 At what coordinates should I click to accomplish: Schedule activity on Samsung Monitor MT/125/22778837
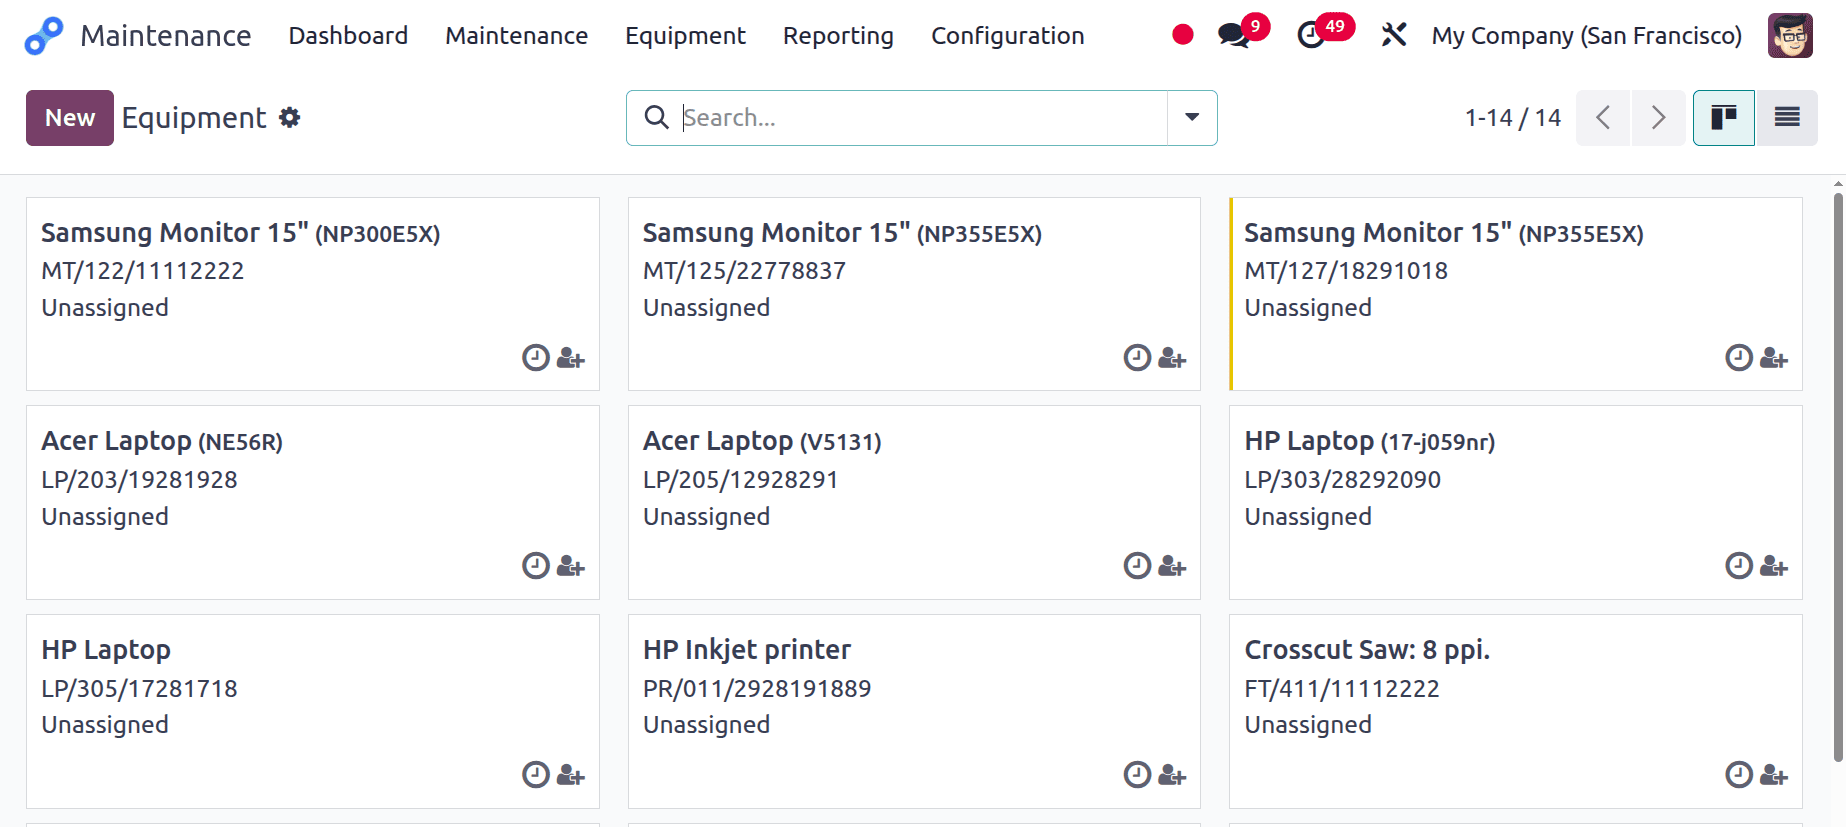(1137, 358)
